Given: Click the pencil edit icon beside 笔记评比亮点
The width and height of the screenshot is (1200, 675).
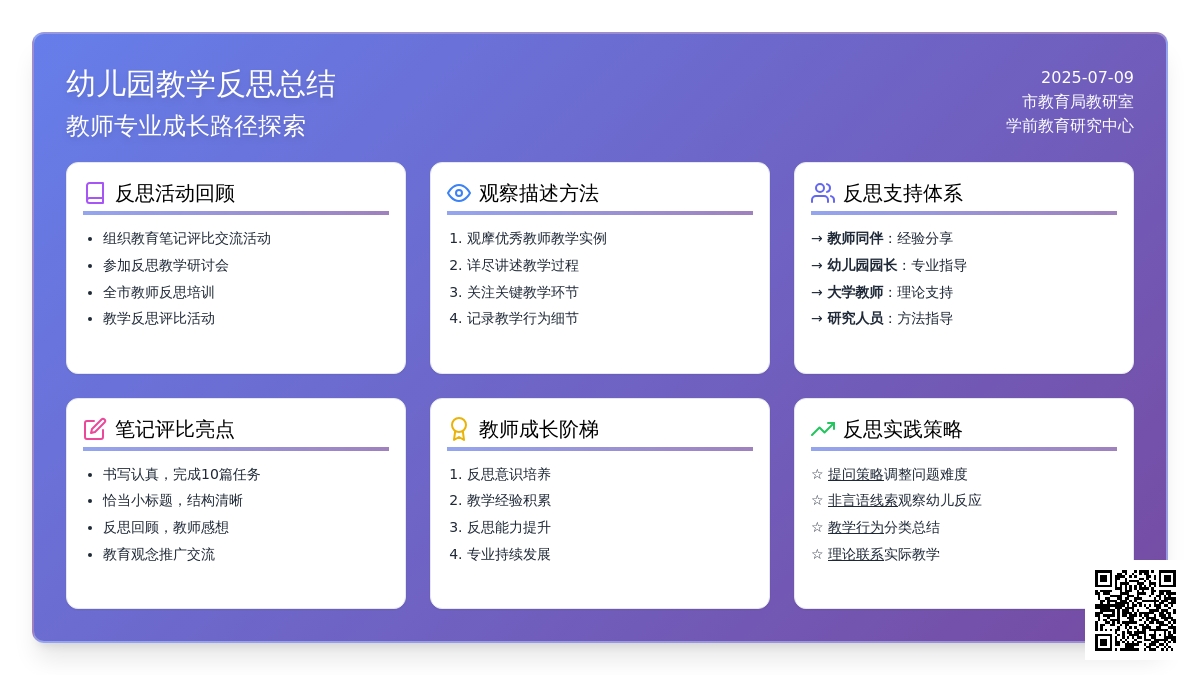Looking at the screenshot, I should pyautogui.click(x=95, y=429).
